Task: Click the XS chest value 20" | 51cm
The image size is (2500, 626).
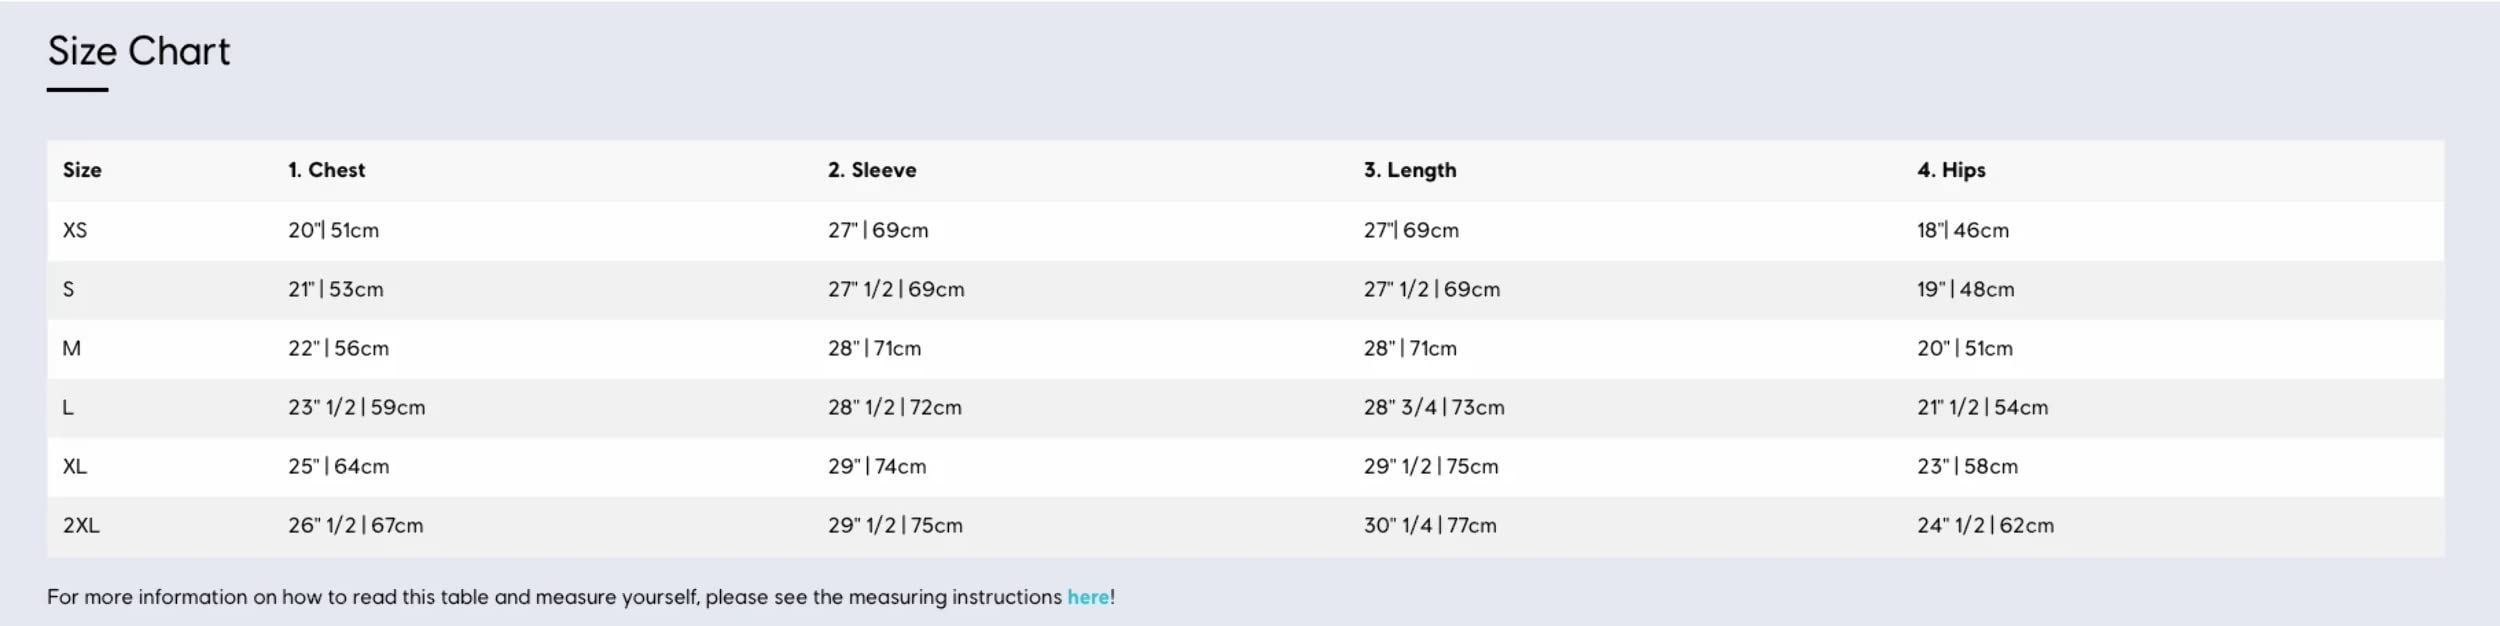Action: [x=333, y=230]
